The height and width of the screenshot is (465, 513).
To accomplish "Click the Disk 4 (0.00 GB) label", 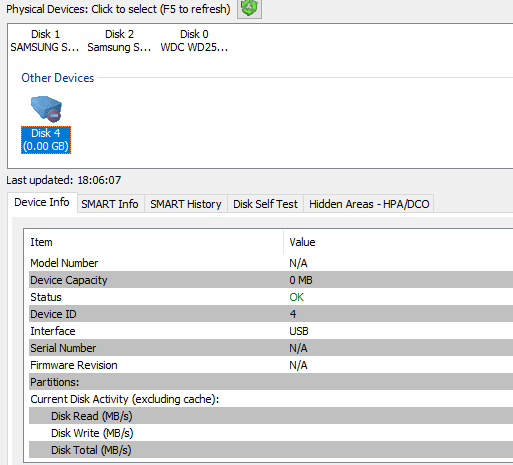I will (46, 140).
